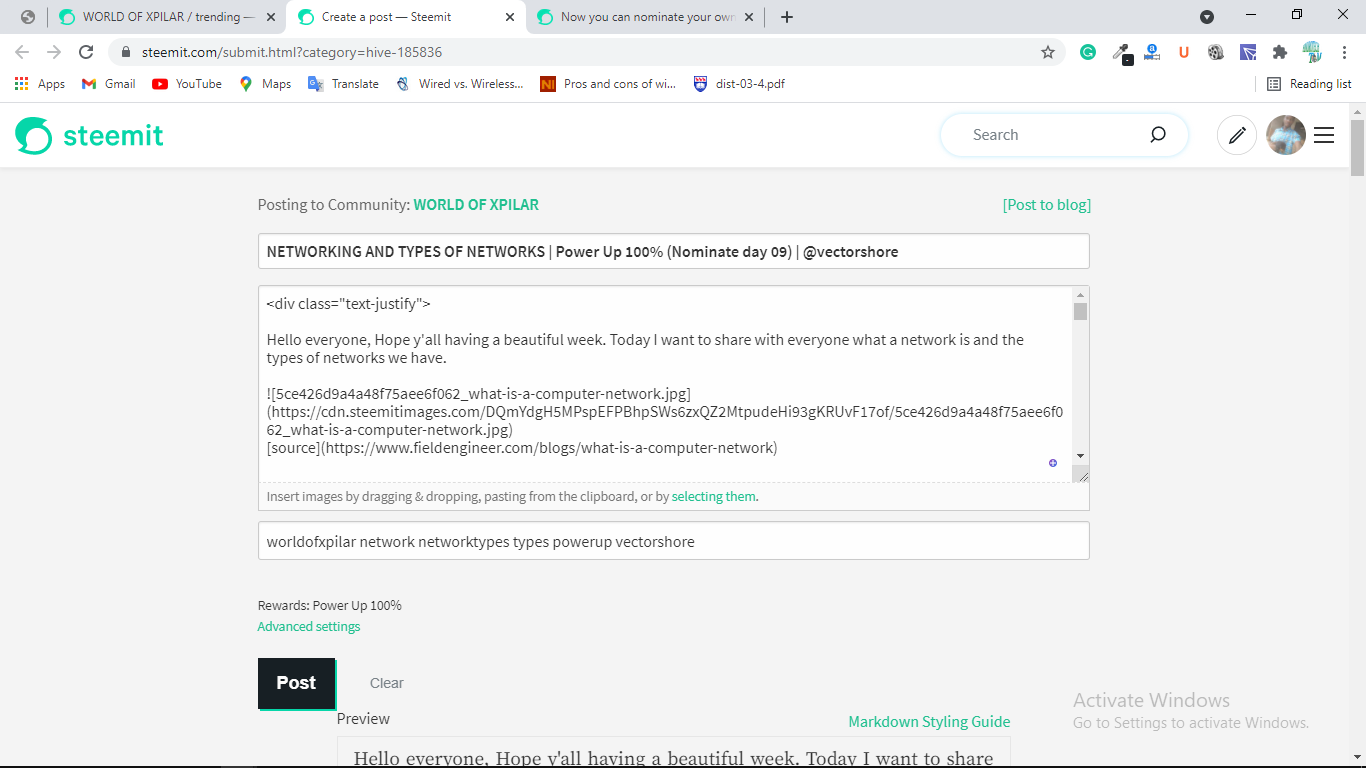Open the user avatar profile picture

pyautogui.click(x=1286, y=135)
